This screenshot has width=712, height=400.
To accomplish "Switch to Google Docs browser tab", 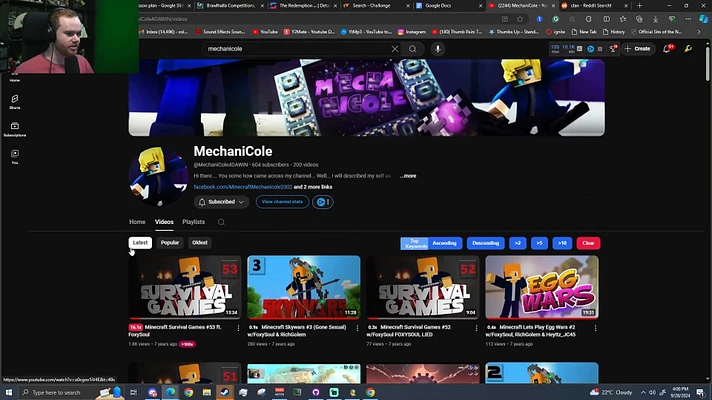I will pos(449,5).
